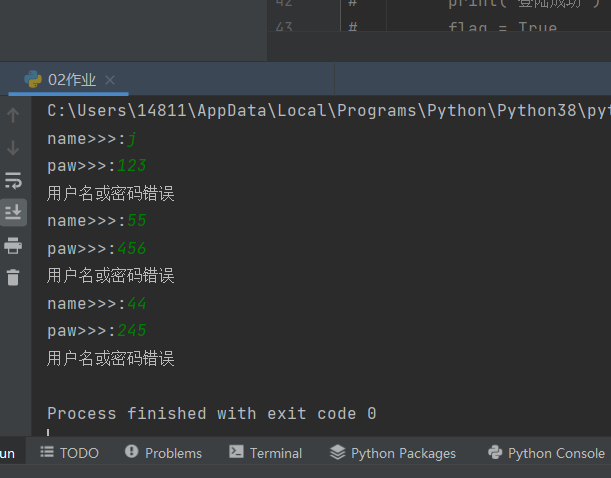Screen dimensions: 611x478
Task: Click the first 用户名或密码错误 message
Action: tap(111, 194)
